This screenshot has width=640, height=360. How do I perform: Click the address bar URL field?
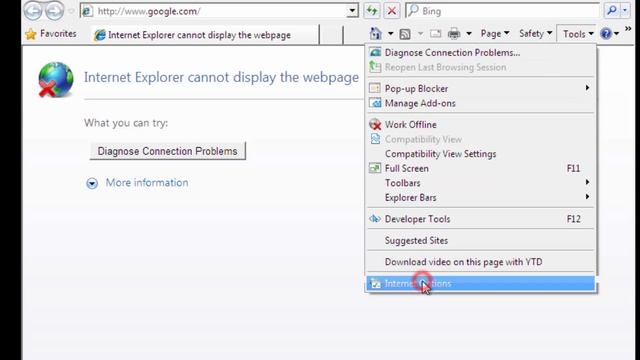point(220,11)
